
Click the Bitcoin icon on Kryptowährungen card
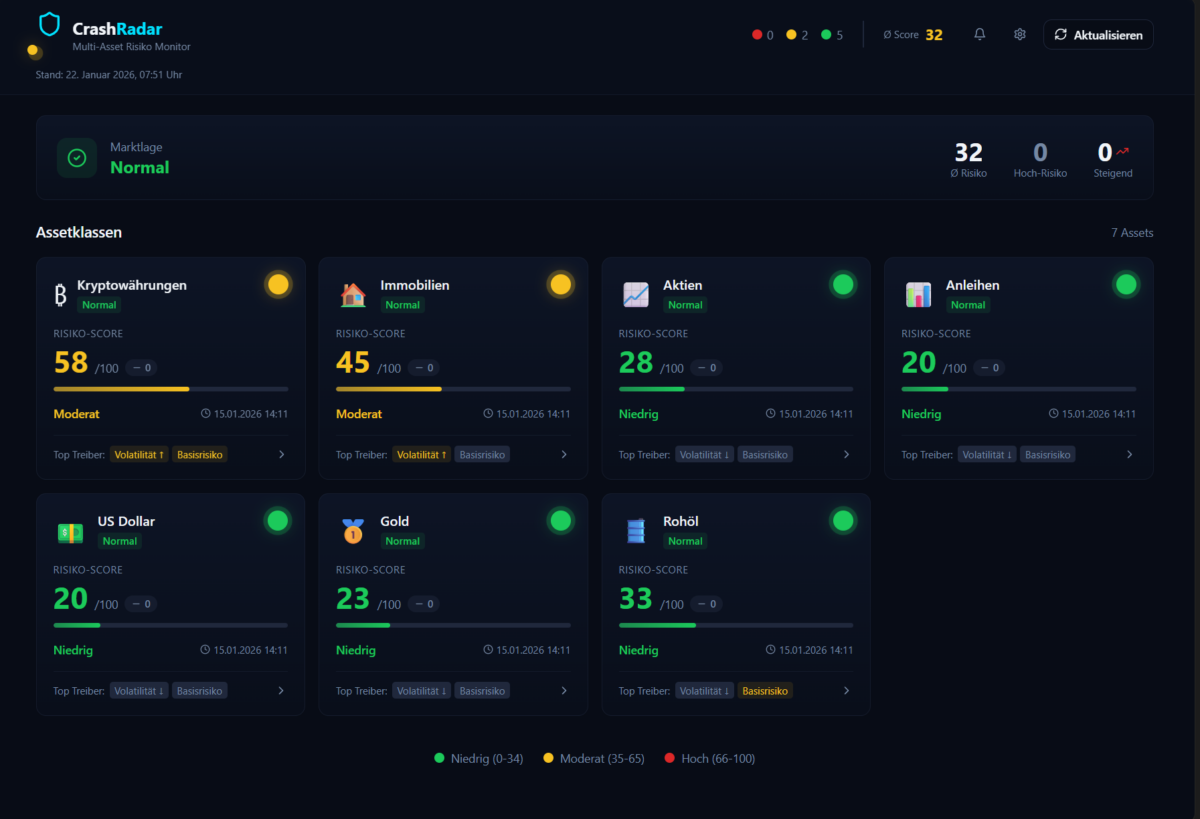coord(60,295)
